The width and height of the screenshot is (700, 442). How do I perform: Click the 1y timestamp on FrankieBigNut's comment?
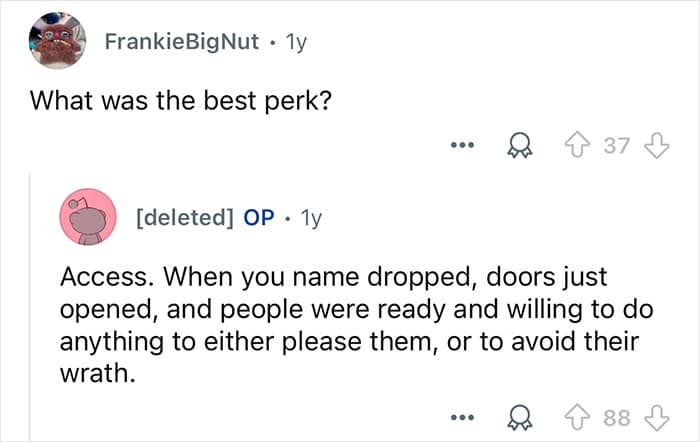point(296,43)
